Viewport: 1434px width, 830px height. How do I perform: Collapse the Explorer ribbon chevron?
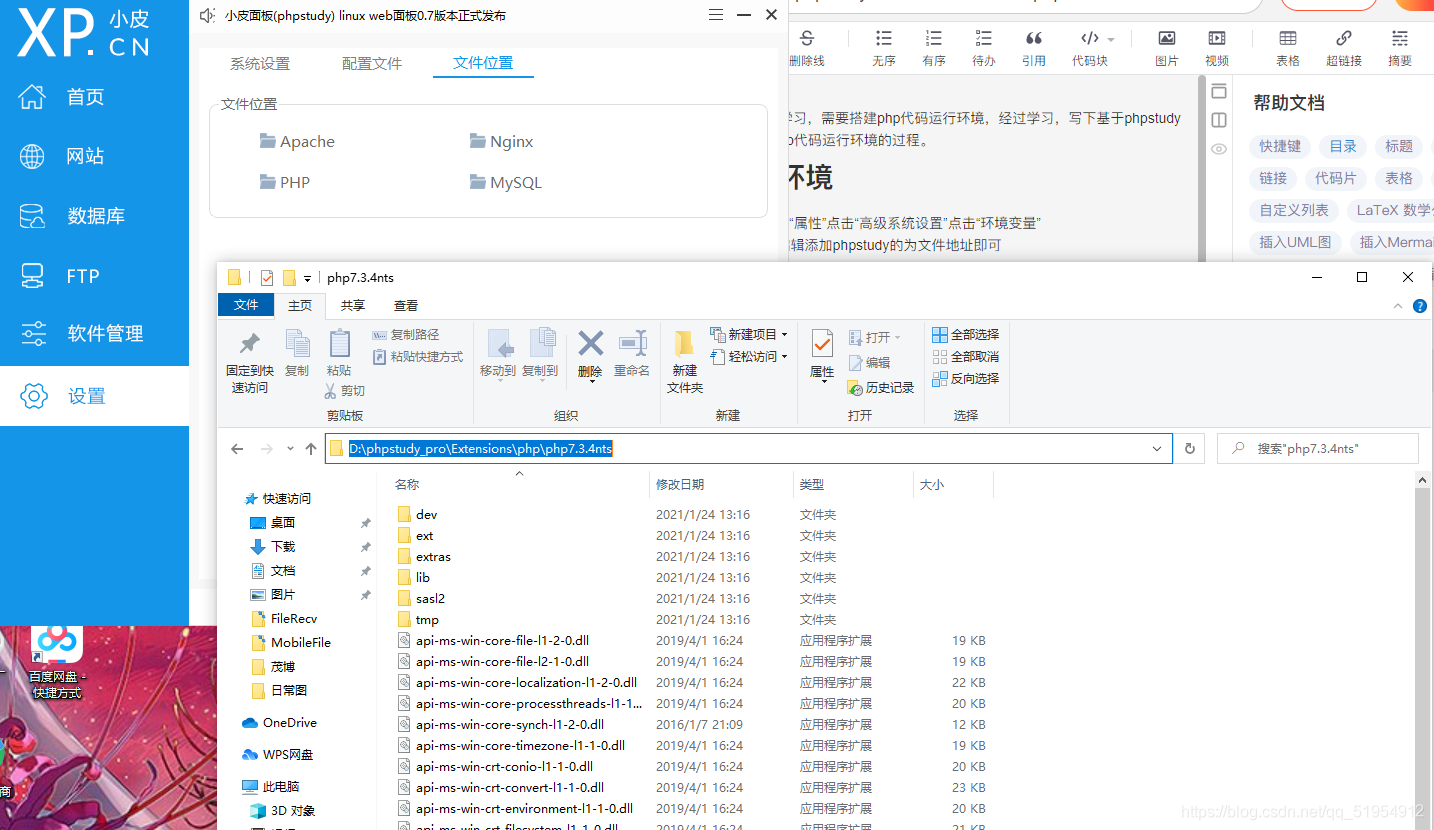click(x=1399, y=306)
